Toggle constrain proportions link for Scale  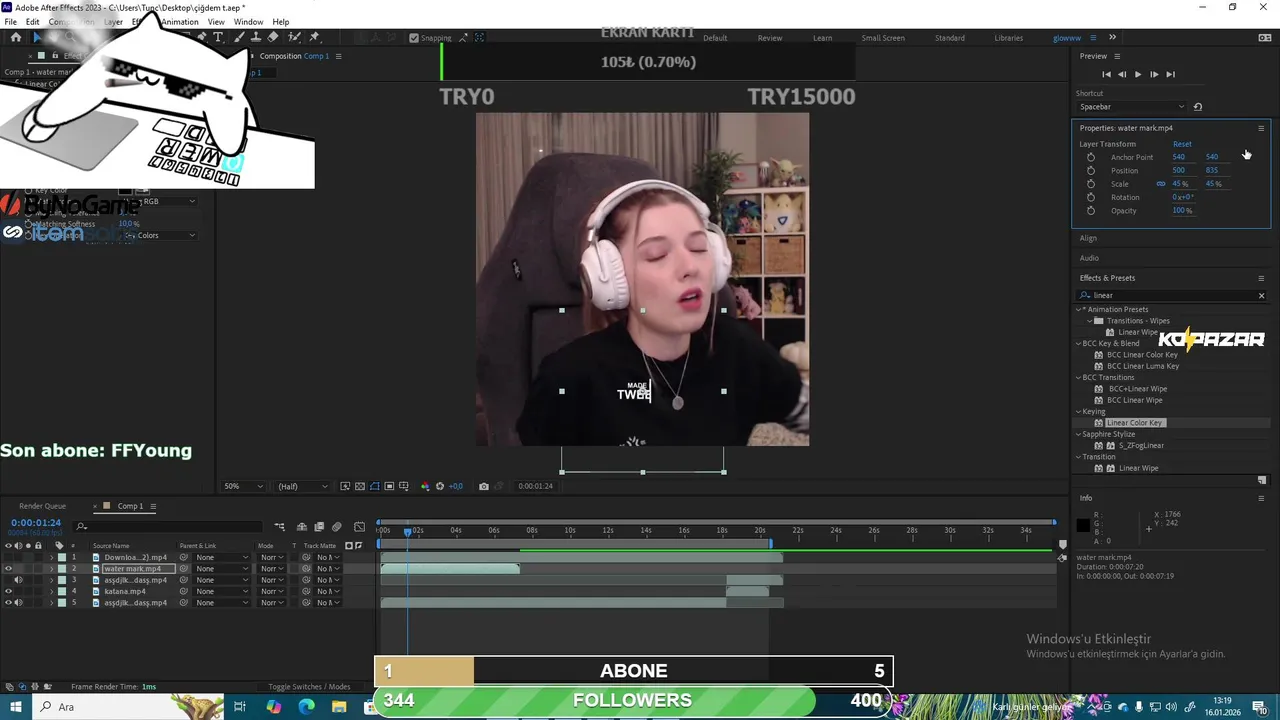coord(1161,184)
